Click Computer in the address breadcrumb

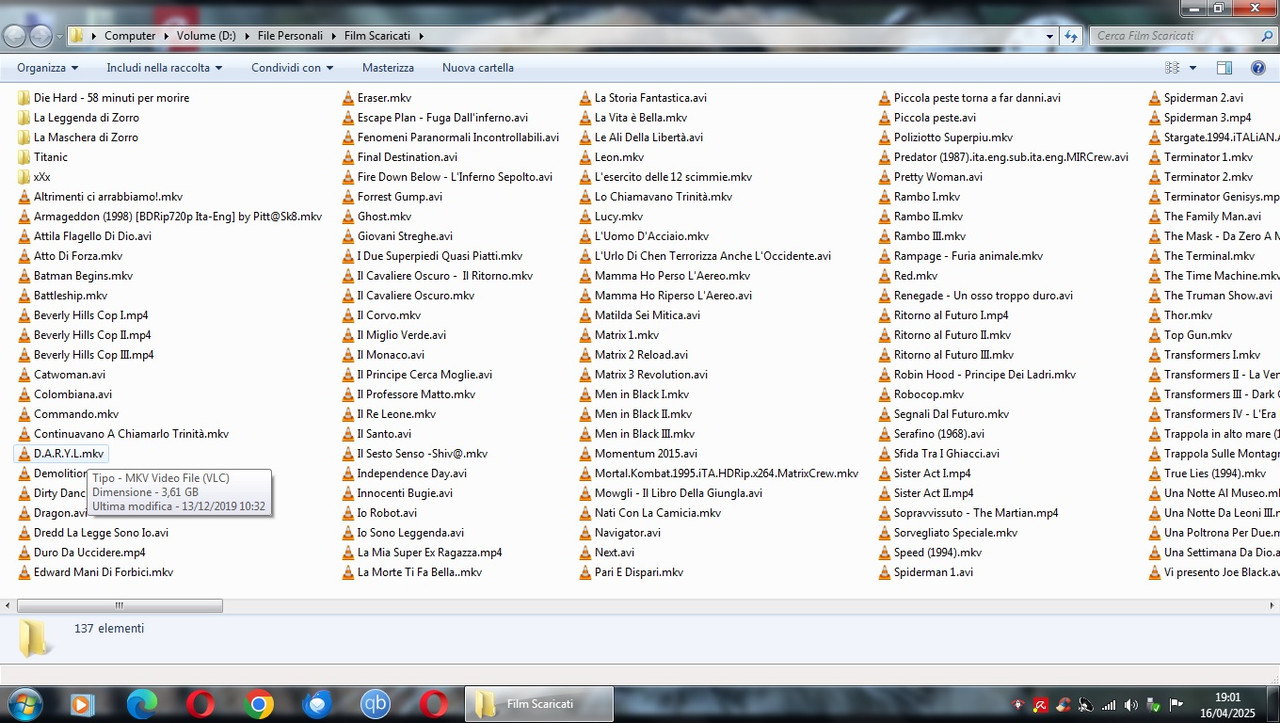click(x=130, y=36)
